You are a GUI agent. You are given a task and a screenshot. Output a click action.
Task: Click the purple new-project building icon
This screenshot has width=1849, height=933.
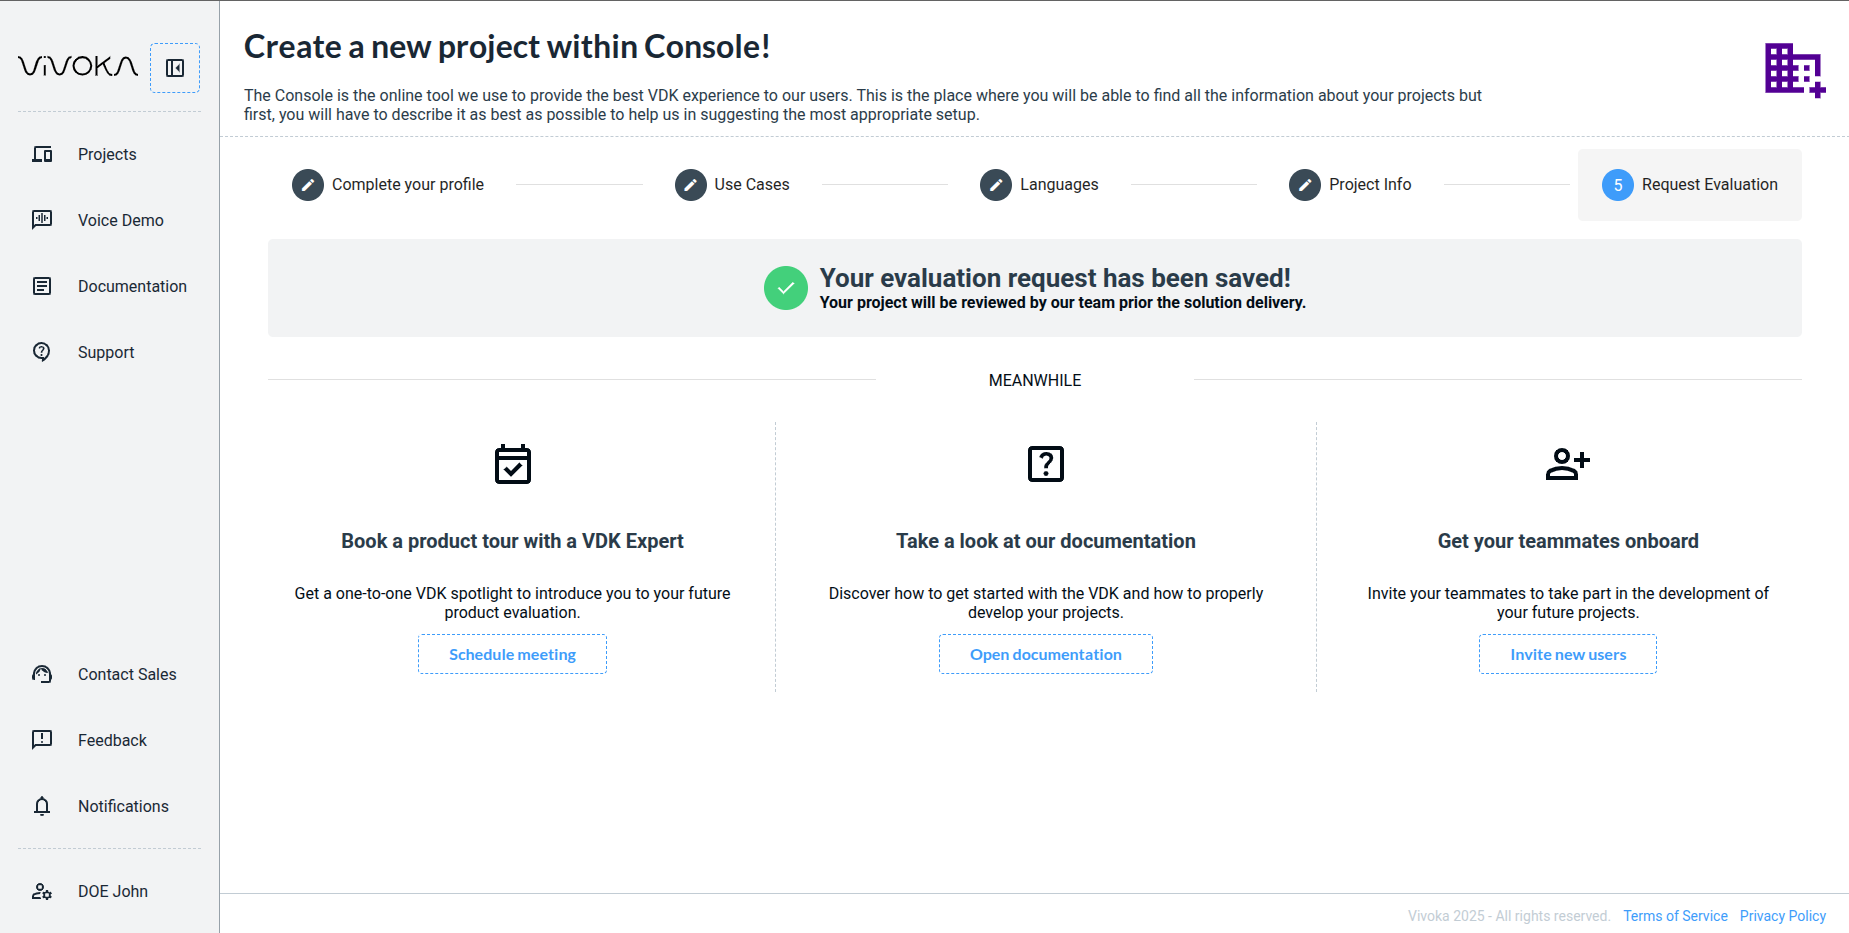[1794, 70]
